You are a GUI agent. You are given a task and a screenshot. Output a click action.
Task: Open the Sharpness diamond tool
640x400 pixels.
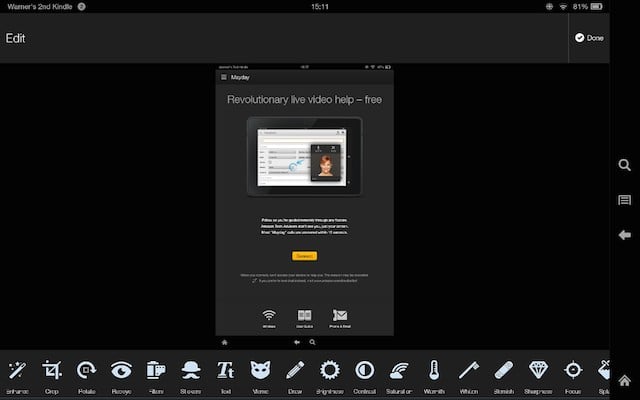click(x=538, y=377)
